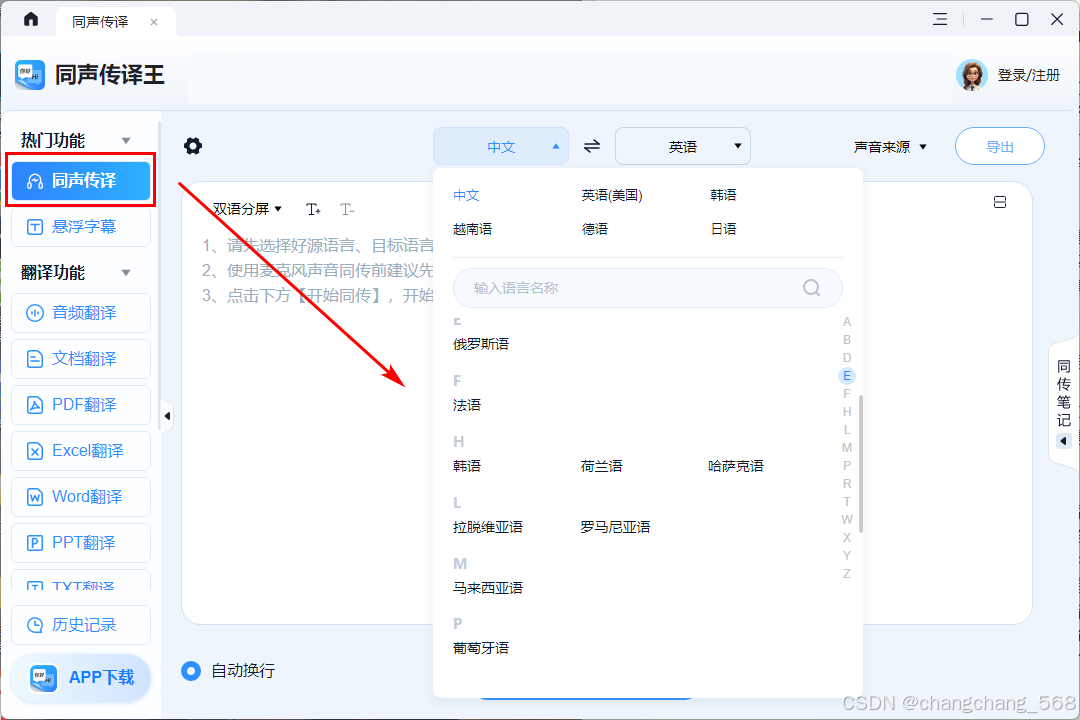Image resolution: width=1080 pixels, height=720 pixels.
Task: Collapse sidebar with left arrow handle
Action: point(167,415)
